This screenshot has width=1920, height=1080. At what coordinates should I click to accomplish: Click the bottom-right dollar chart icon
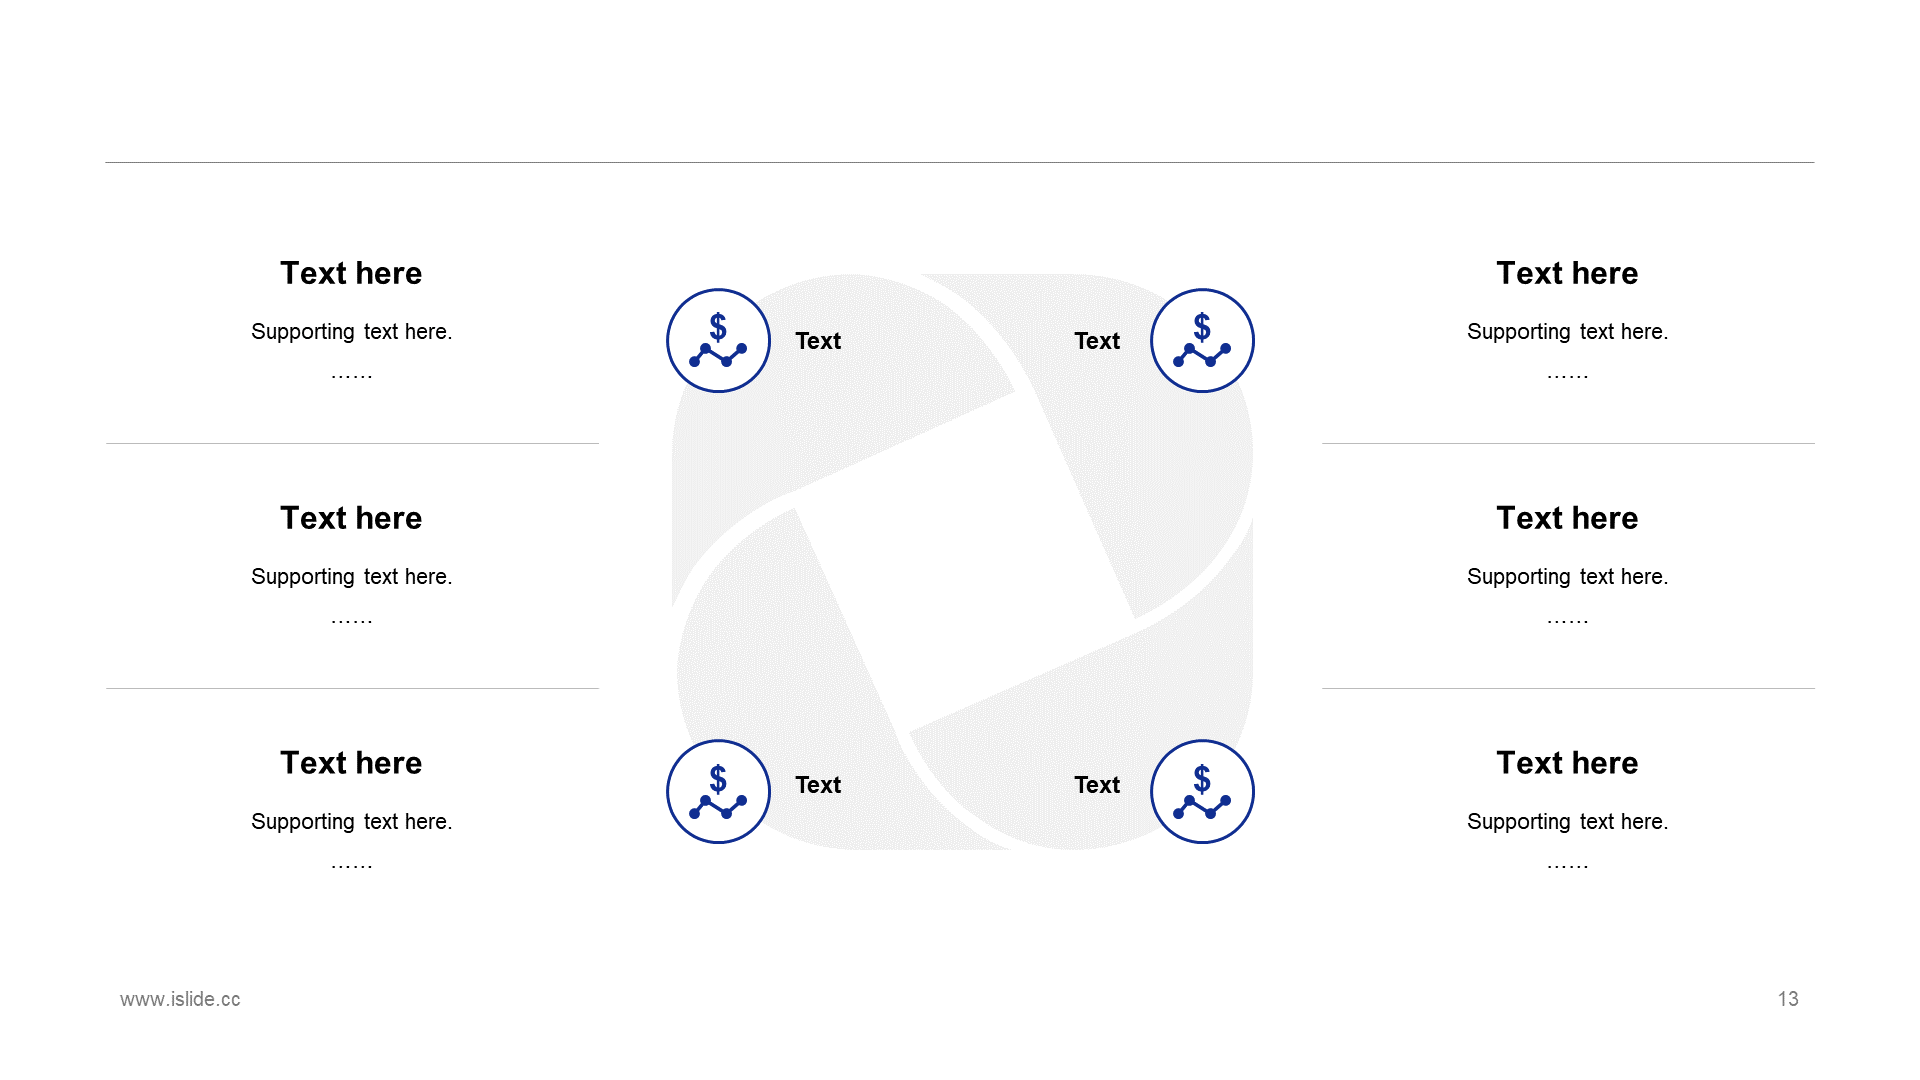coord(1202,792)
